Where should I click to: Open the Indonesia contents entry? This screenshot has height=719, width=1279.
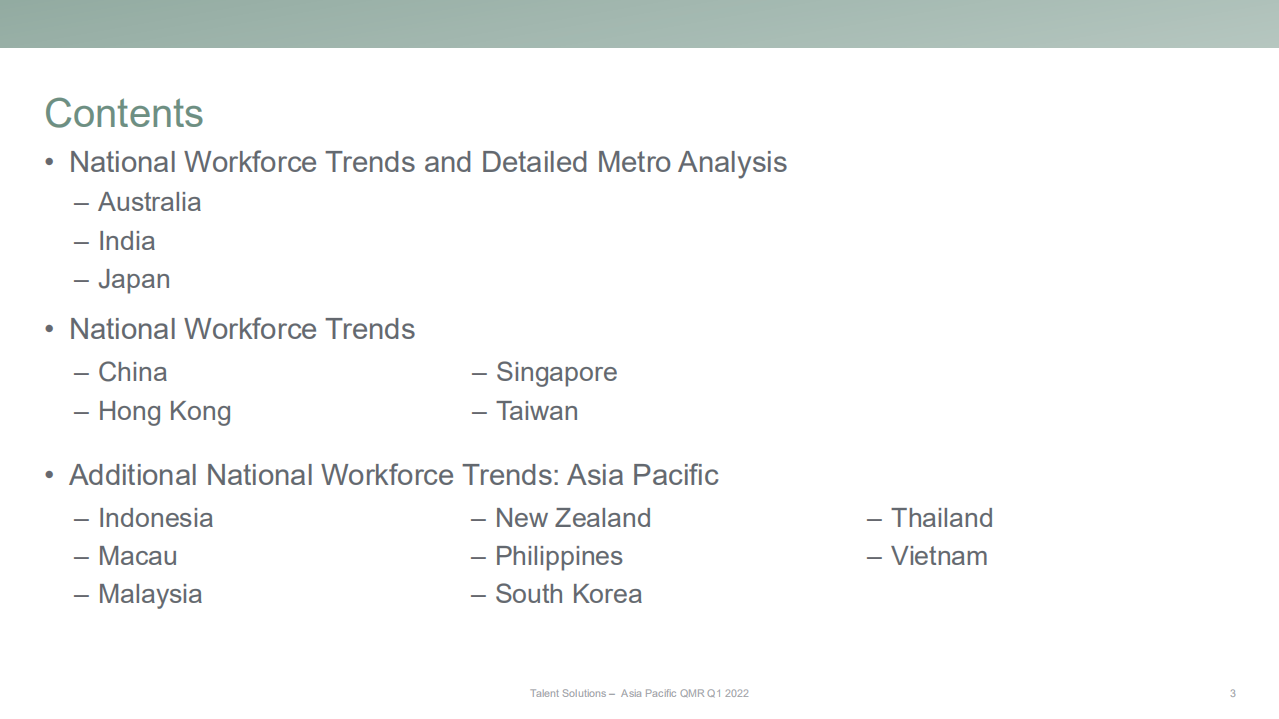155,518
